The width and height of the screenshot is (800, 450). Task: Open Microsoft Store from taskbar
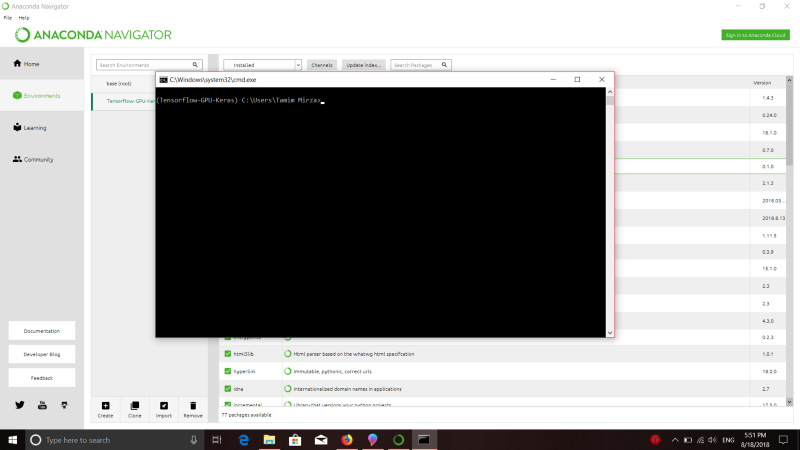(295, 440)
